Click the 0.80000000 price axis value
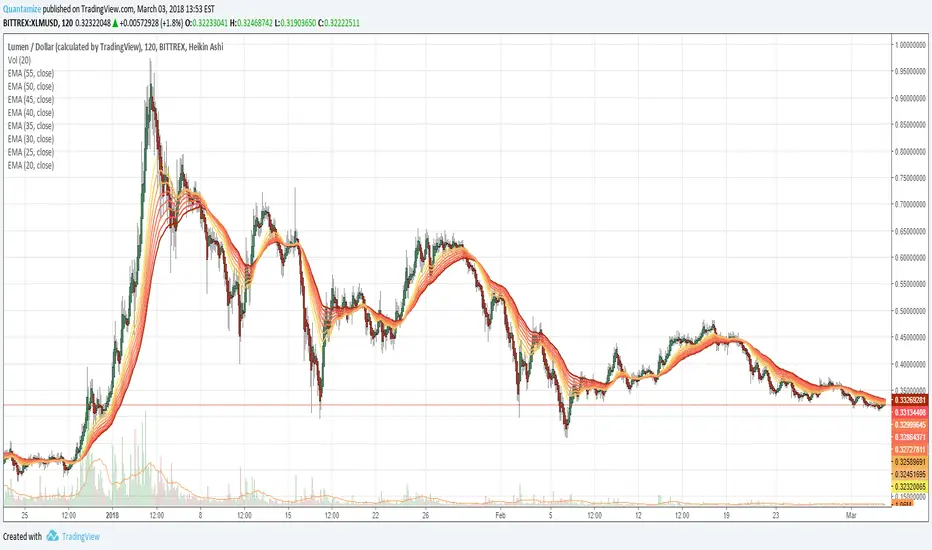The image size is (932, 550). pyautogui.click(x=911, y=151)
